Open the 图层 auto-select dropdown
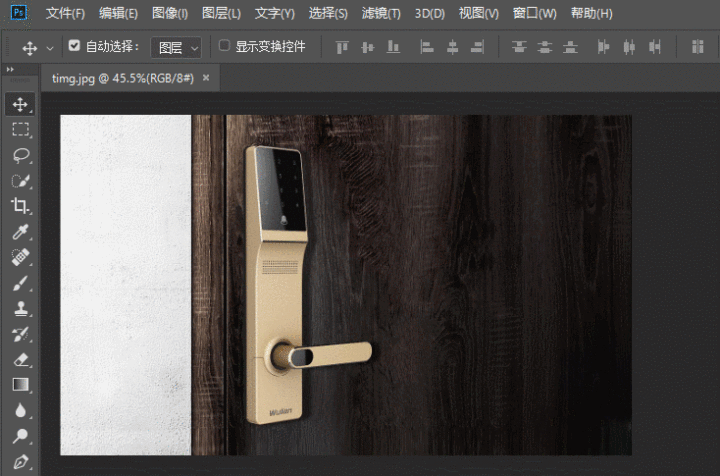 coord(177,47)
